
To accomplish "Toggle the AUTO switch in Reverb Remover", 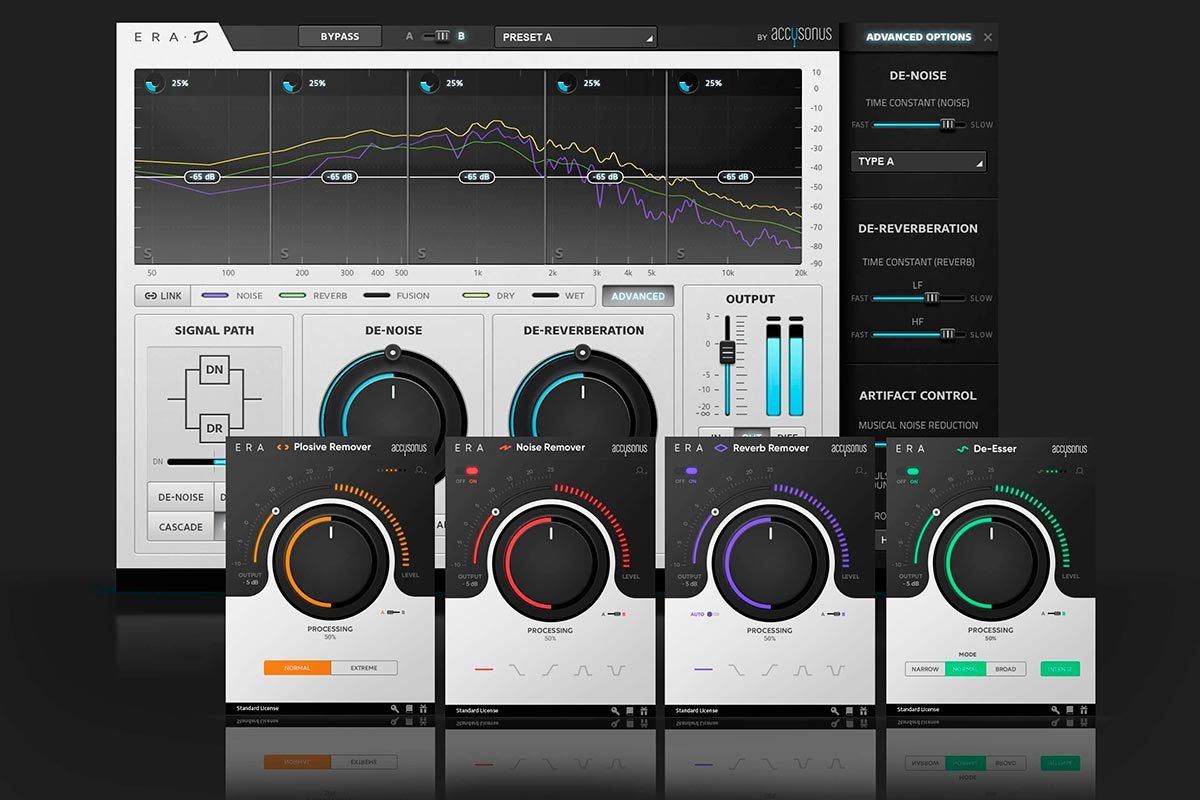I will [x=714, y=614].
